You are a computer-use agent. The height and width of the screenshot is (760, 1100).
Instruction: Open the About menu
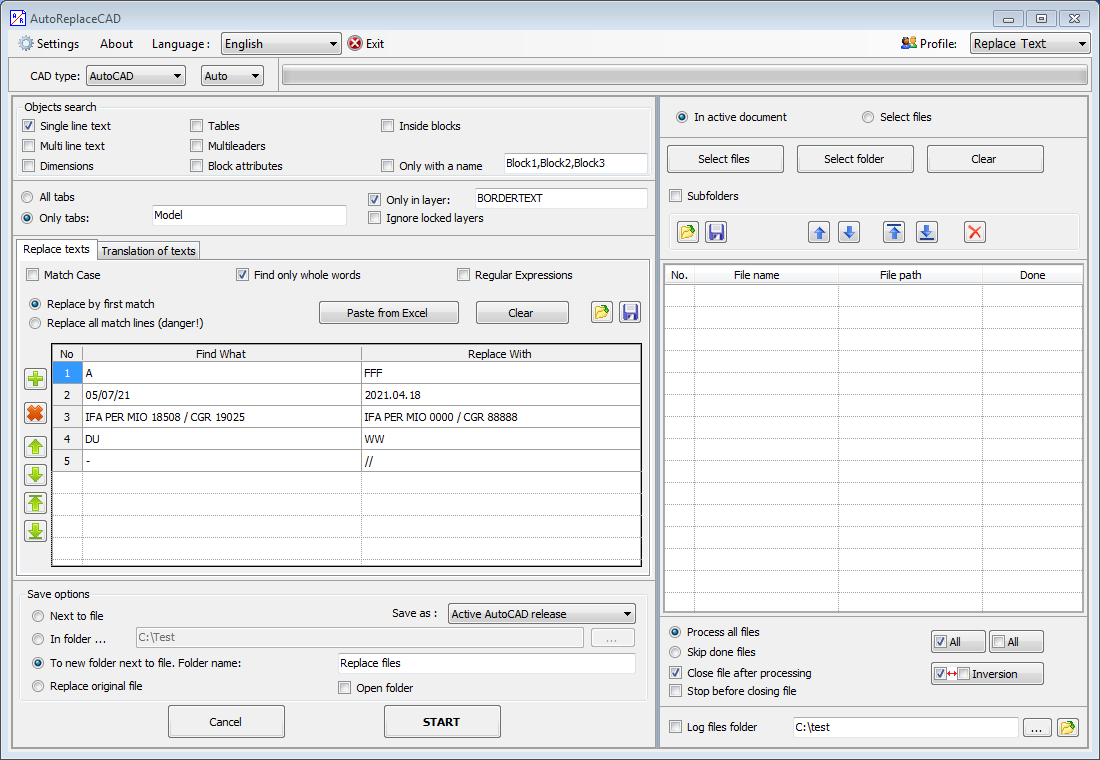coord(116,44)
